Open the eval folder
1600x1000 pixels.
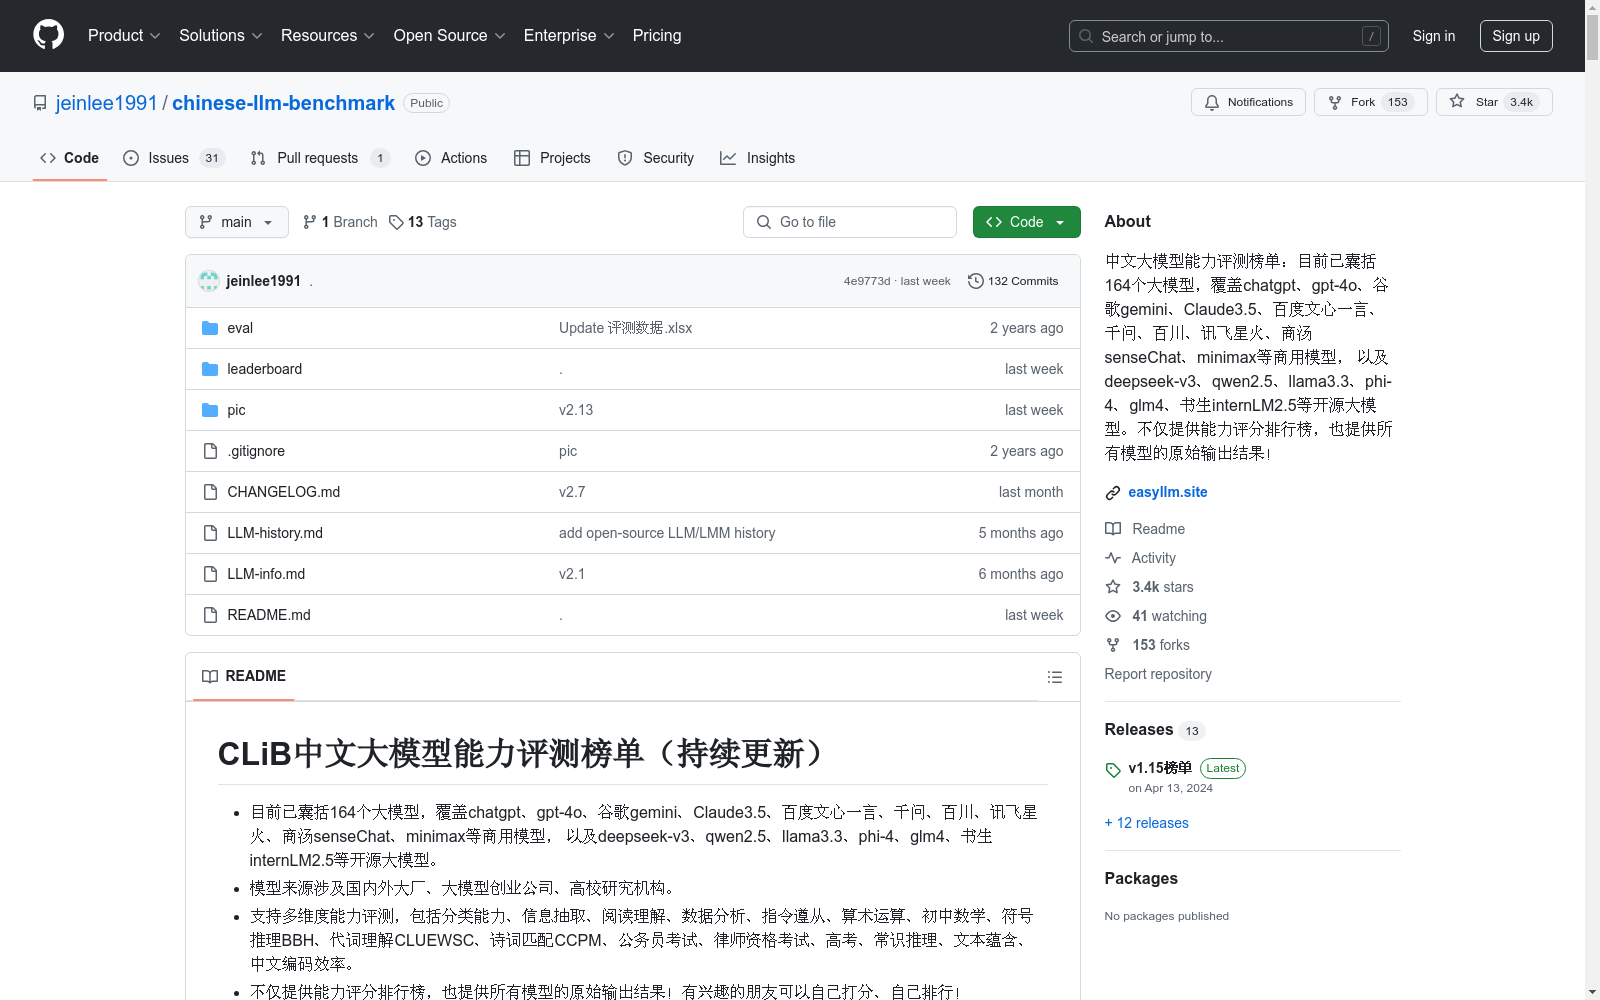click(x=240, y=328)
